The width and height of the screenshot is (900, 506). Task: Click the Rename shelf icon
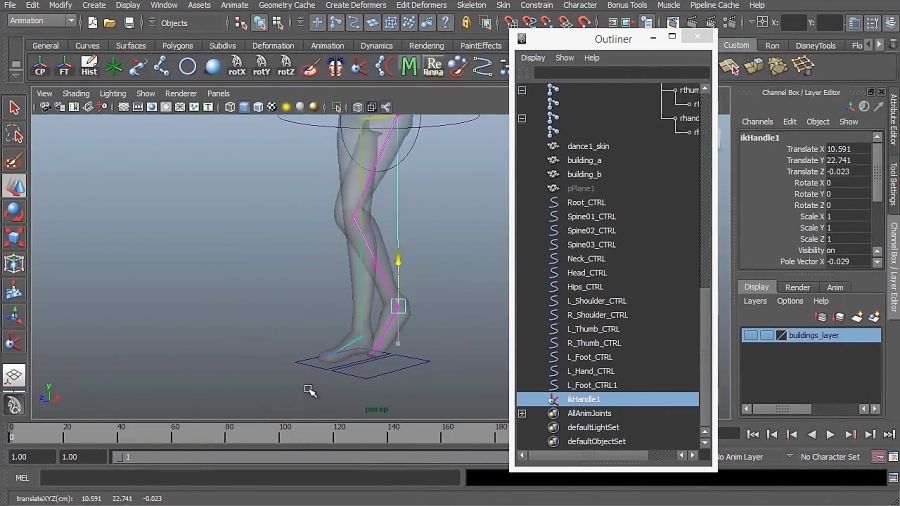click(x=433, y=66)
